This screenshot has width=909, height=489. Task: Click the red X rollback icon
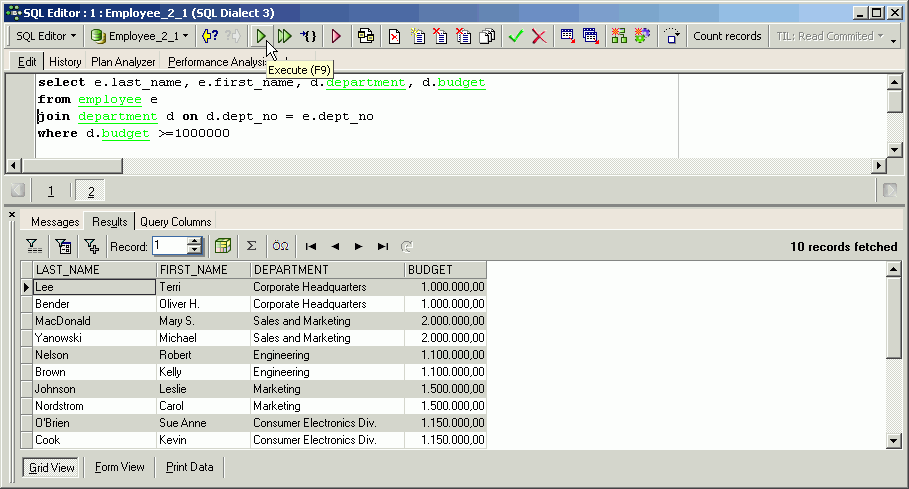(x=539, y=36)
